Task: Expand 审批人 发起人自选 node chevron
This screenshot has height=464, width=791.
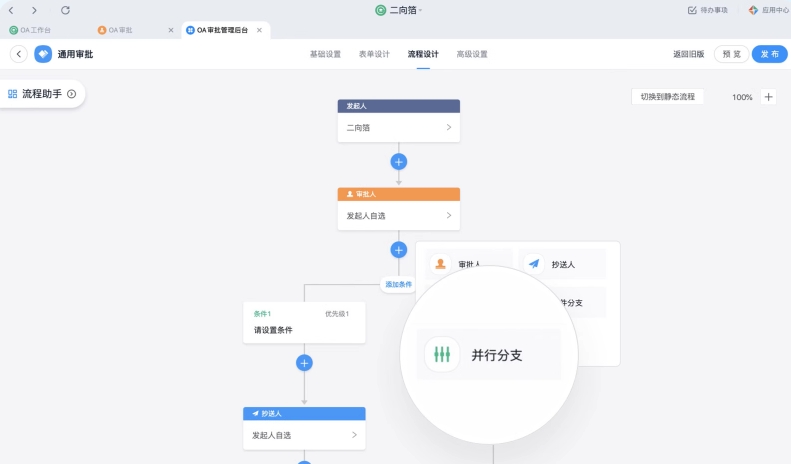Action: coord(448,215)
